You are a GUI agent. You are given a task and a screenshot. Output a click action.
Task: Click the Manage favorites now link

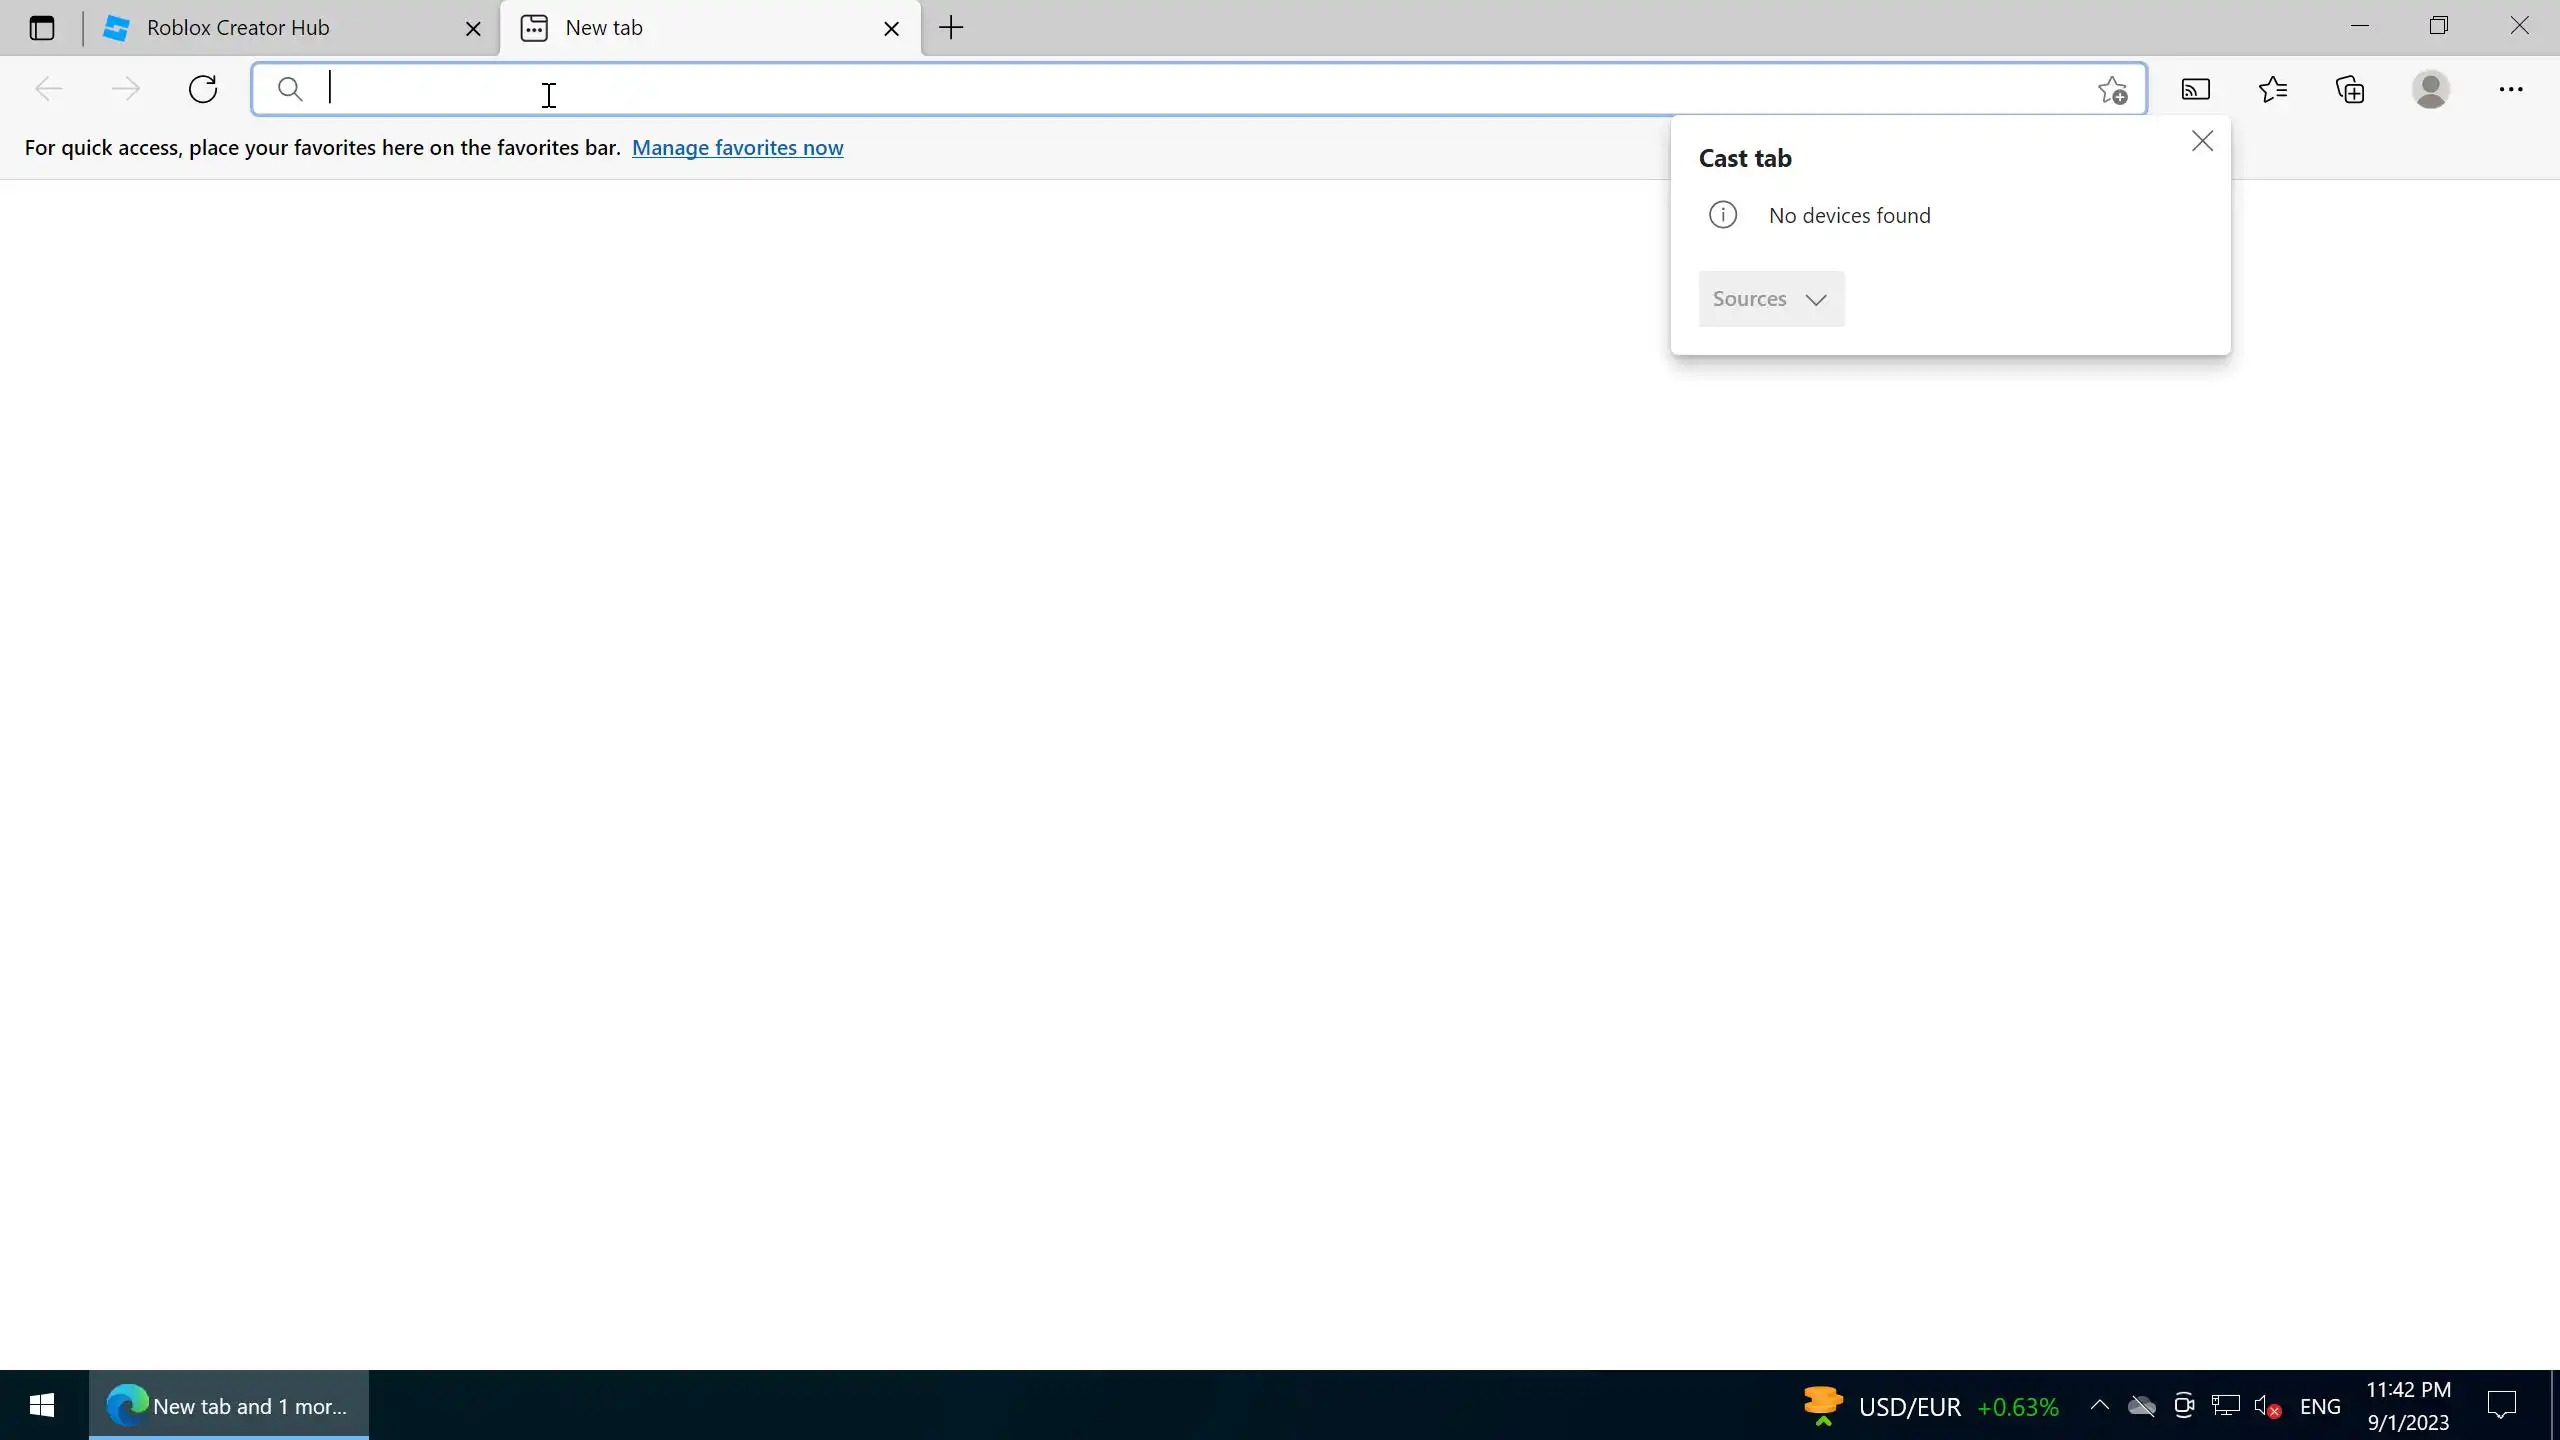737,148
